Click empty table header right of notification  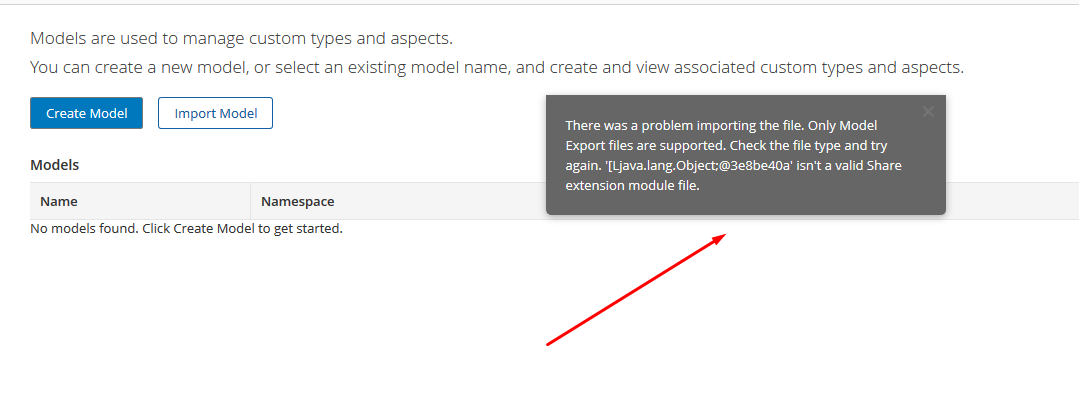(x=1010, y=201)
